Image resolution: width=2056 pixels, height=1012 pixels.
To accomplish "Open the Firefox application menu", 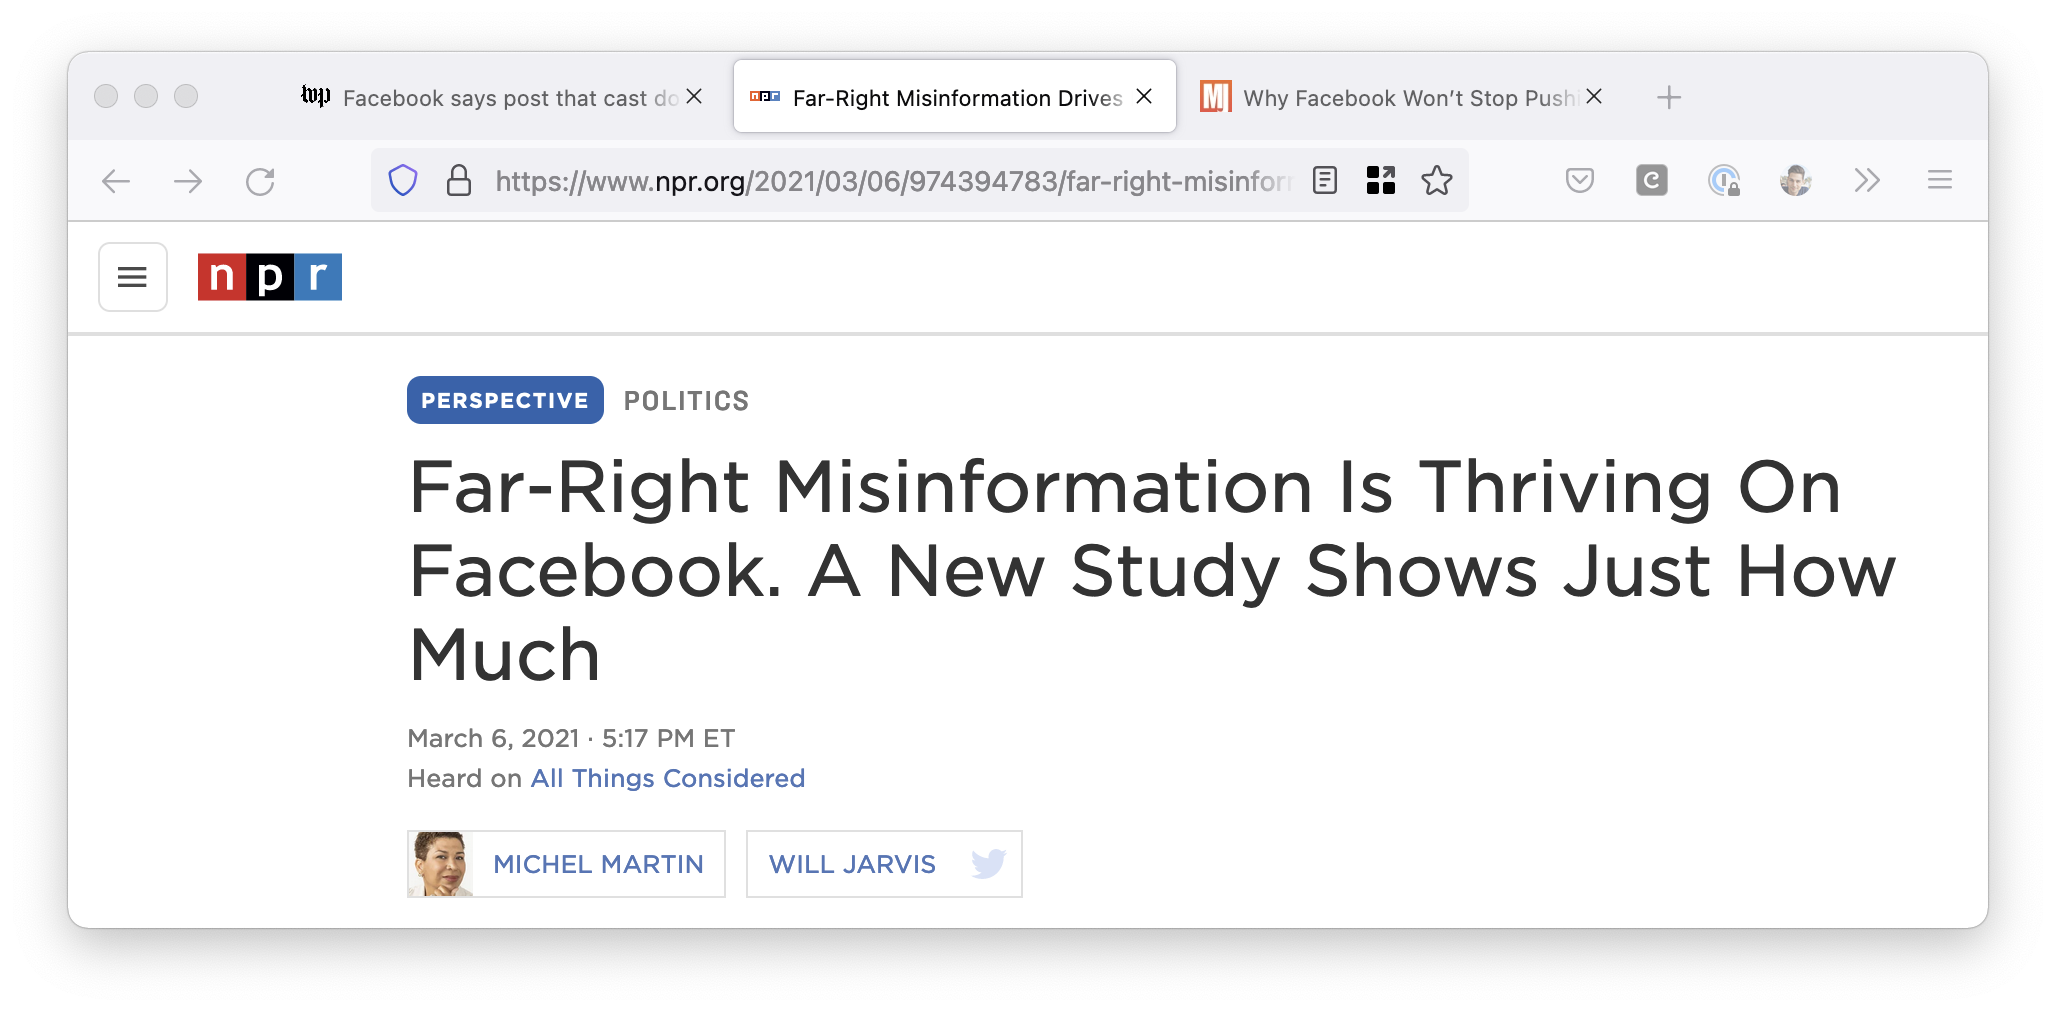I will 1940,181.
